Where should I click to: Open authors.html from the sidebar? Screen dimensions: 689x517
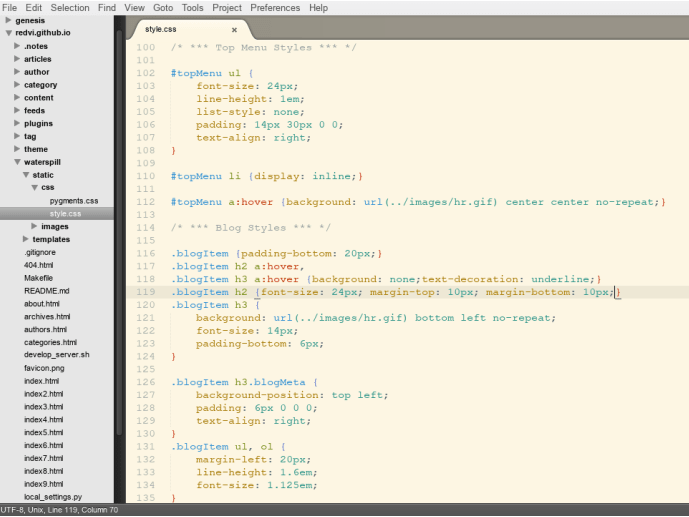[45, 329]
